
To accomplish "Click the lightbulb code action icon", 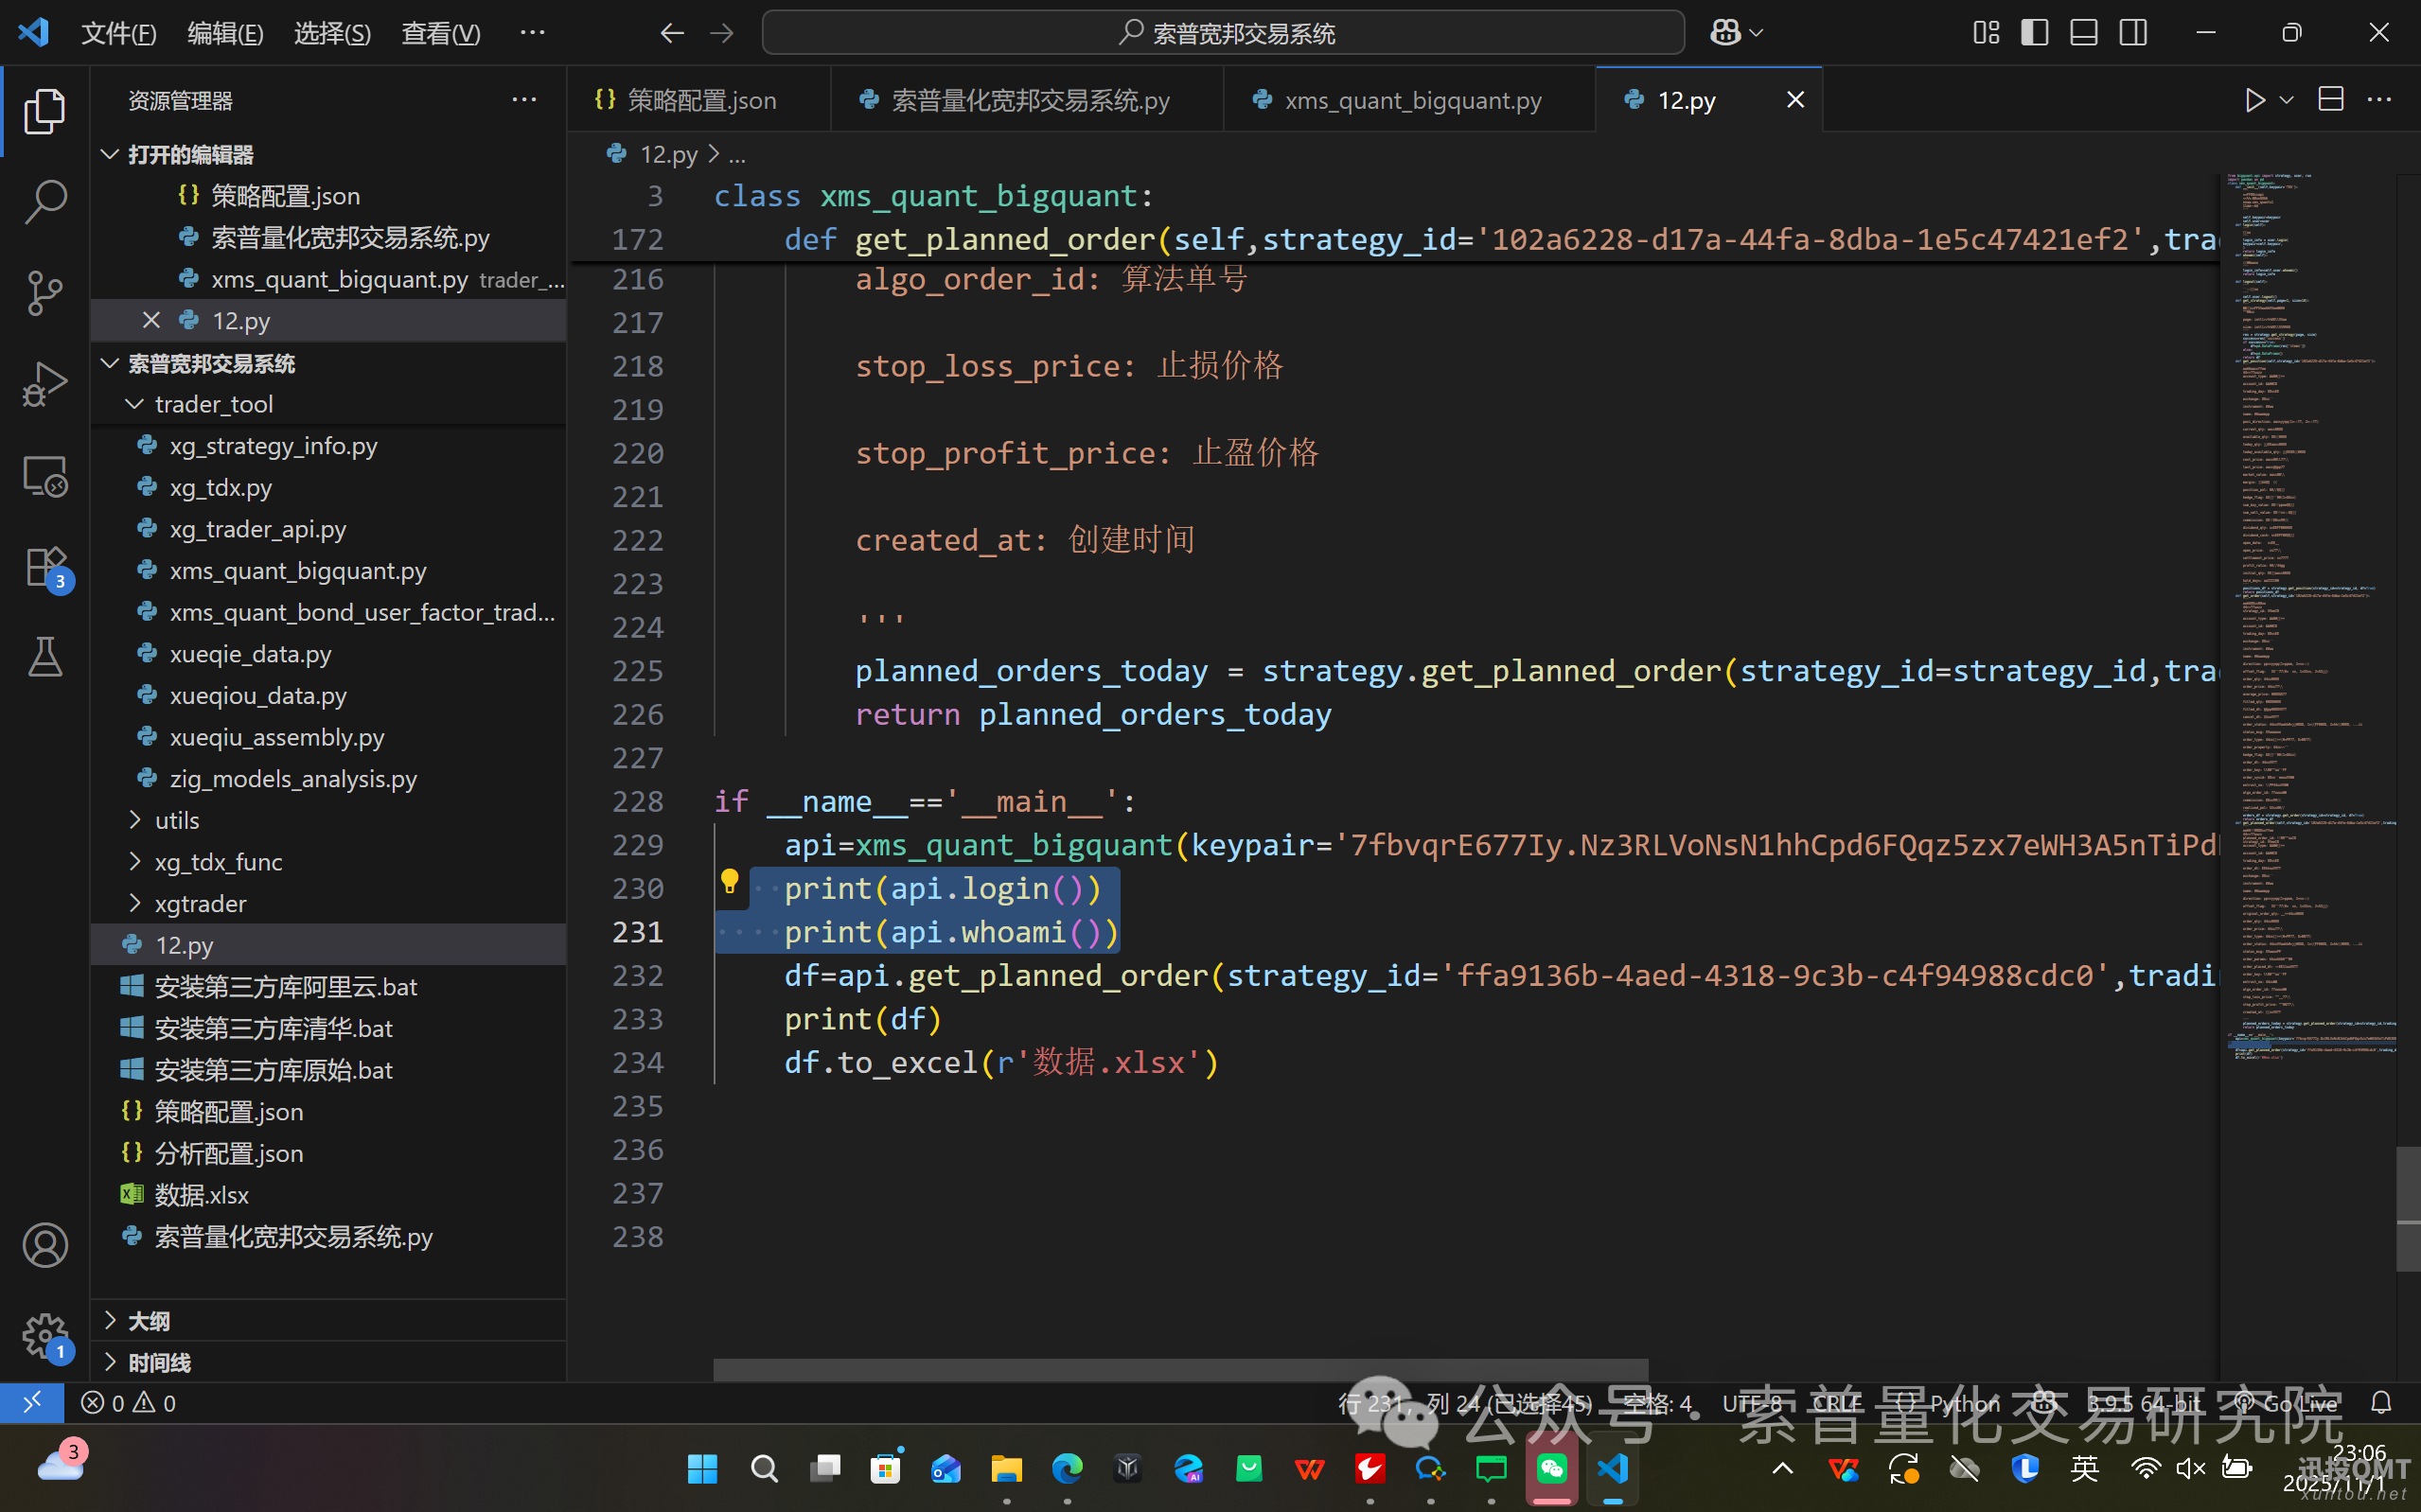I will 729,882.
